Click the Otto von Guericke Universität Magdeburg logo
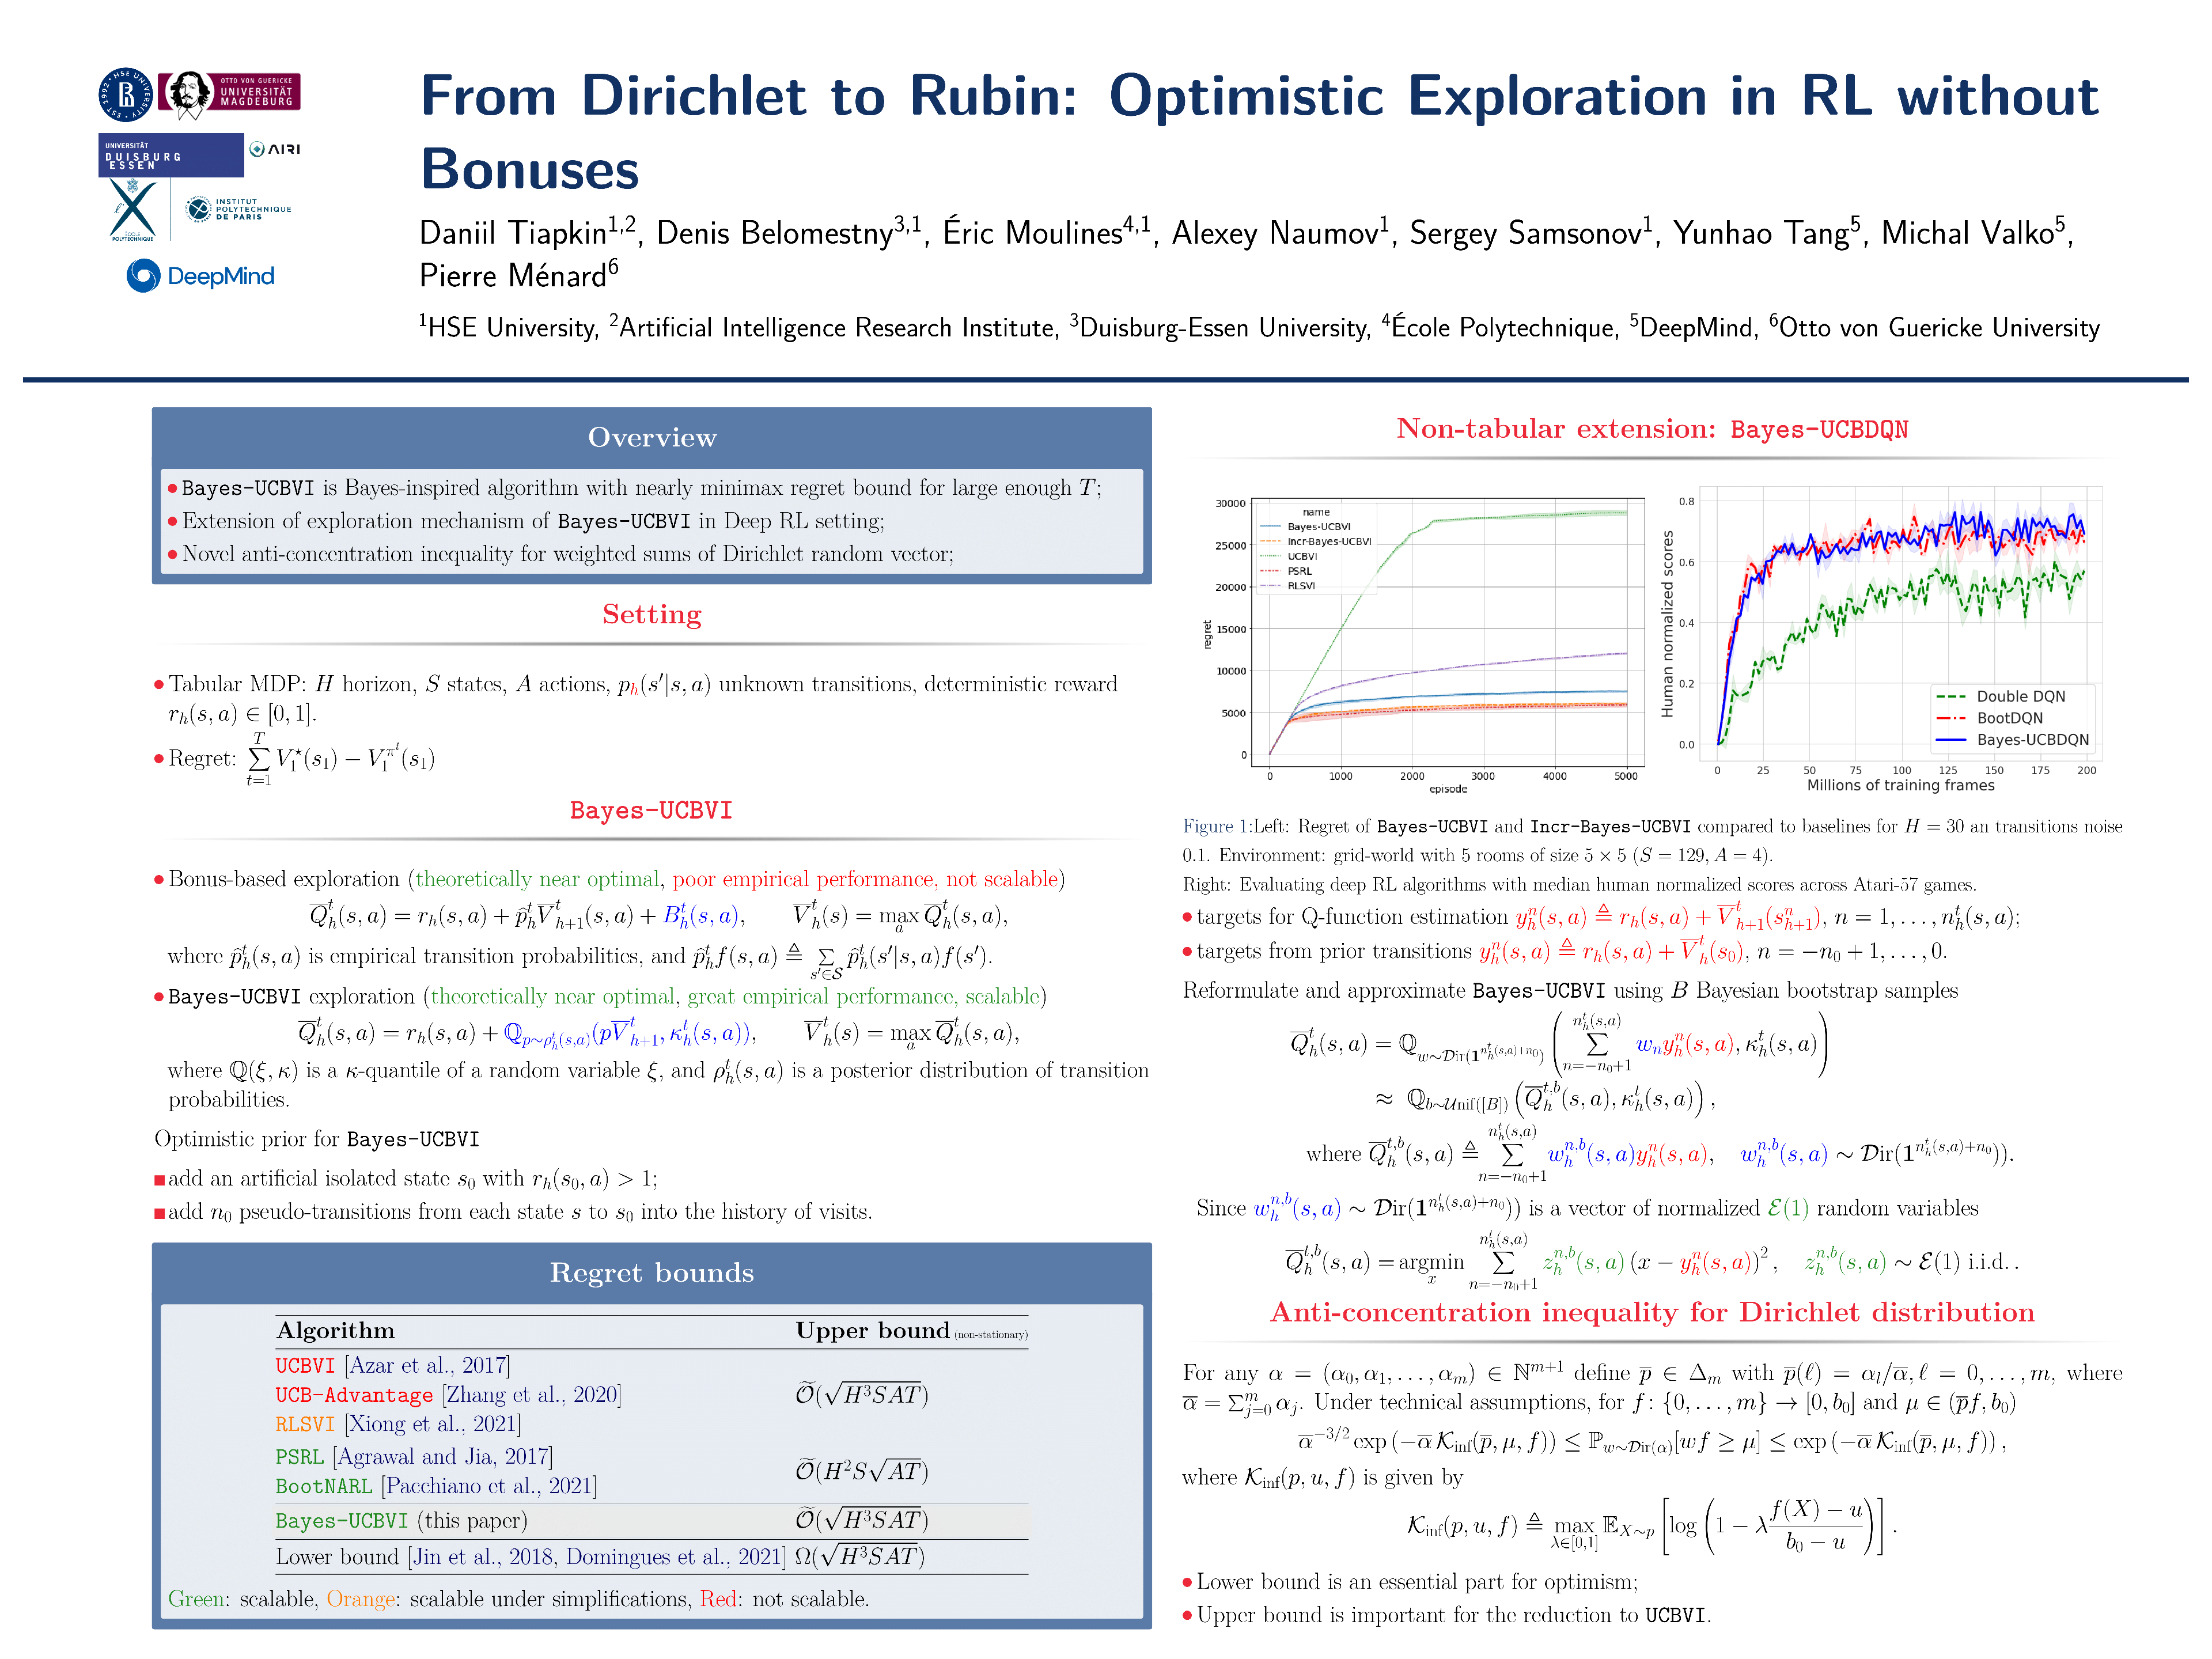 click(x=230, y=93)
